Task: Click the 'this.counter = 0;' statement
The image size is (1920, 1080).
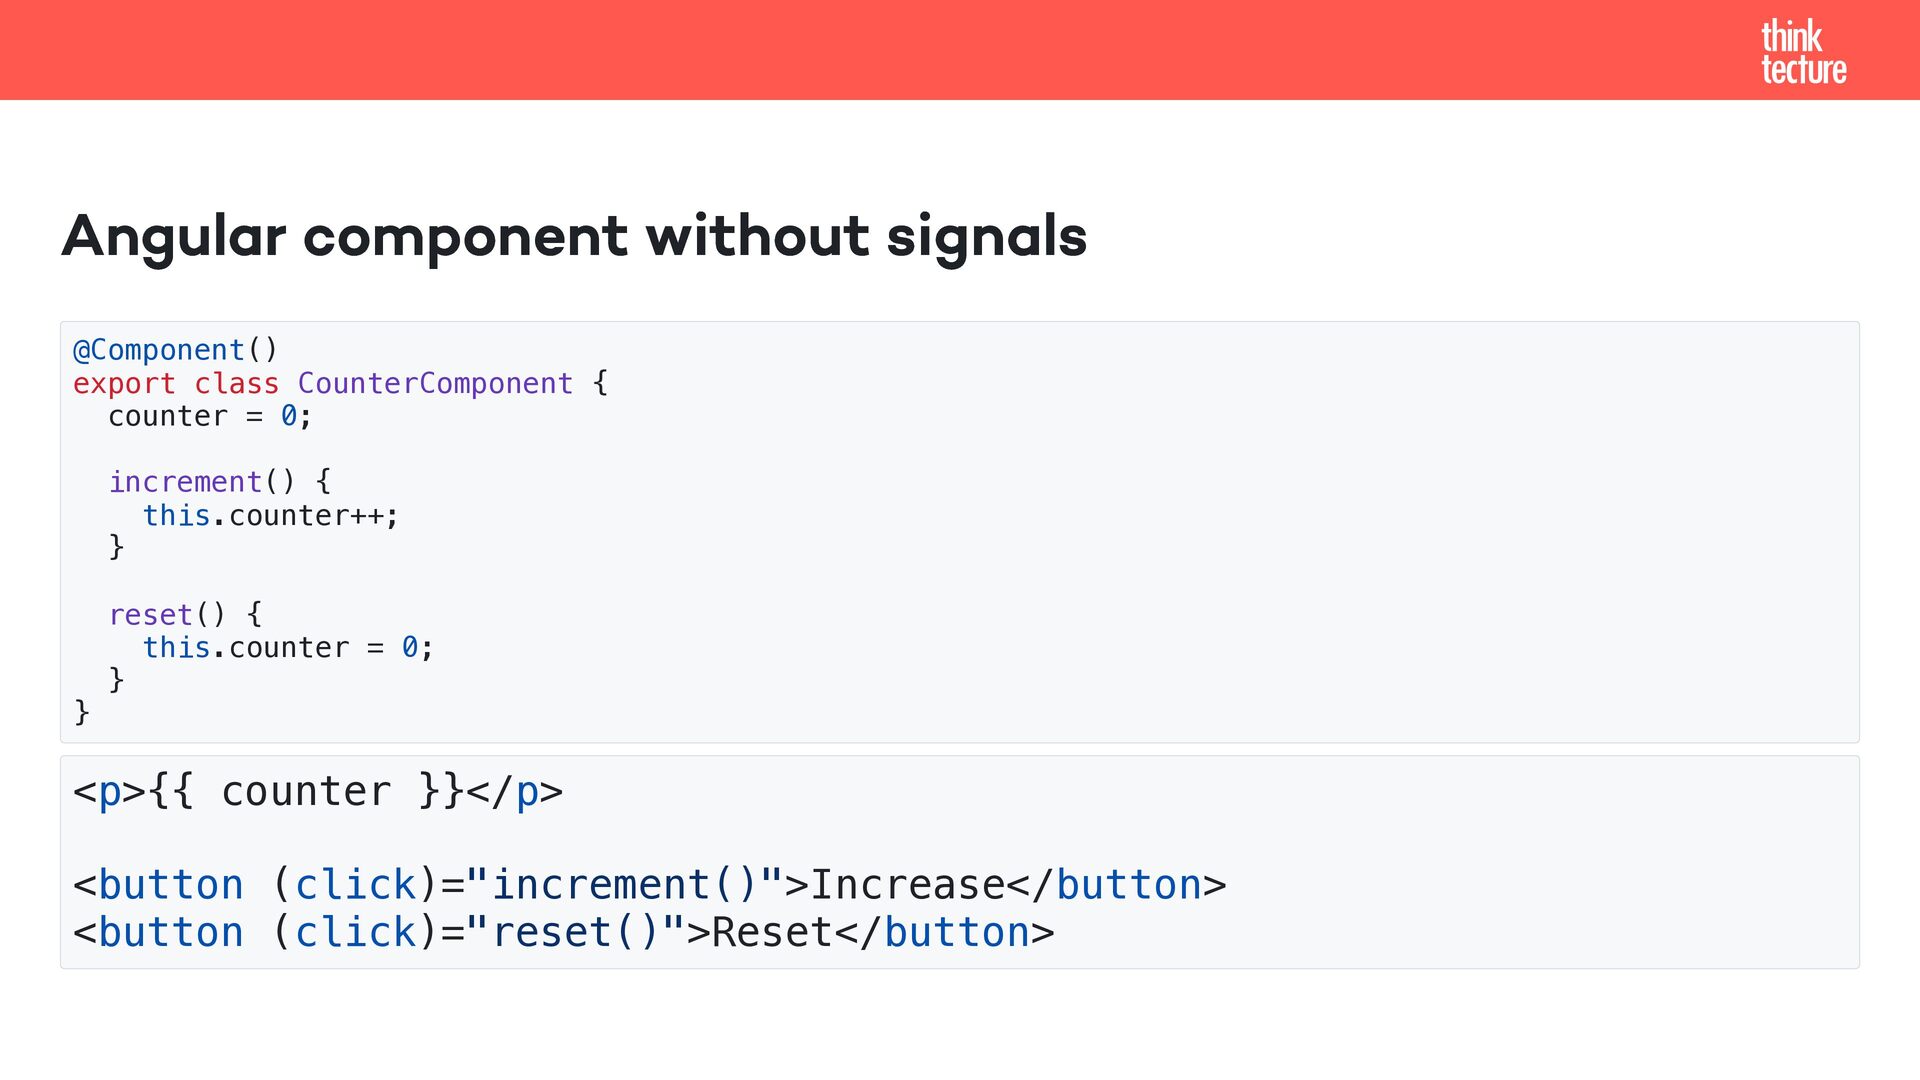Action: click(288, 648)
